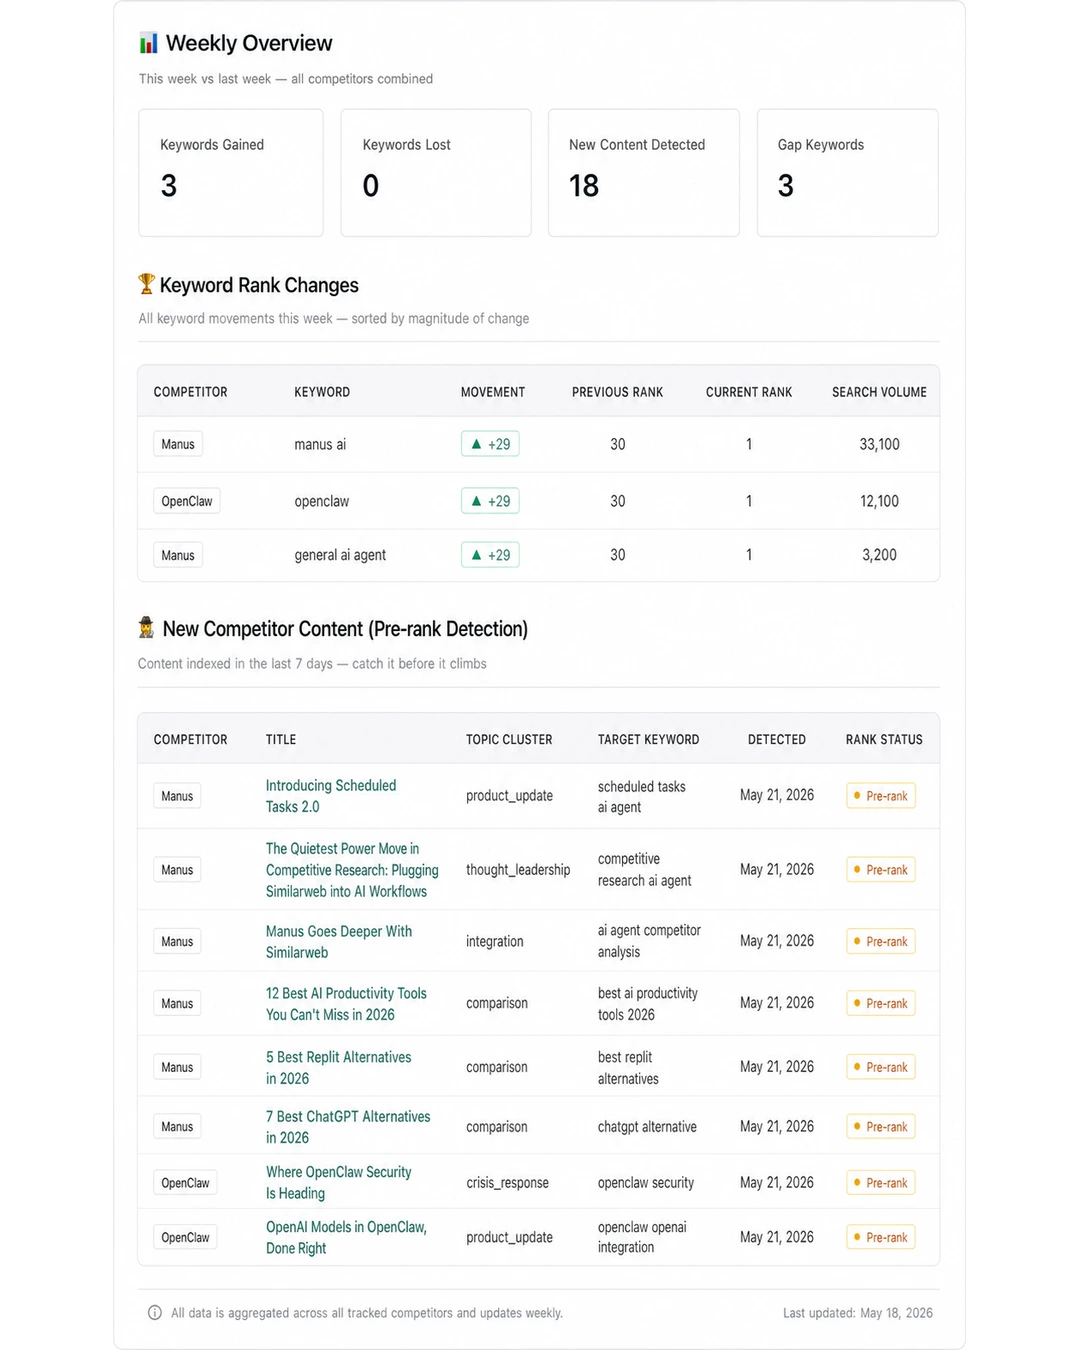This screenshot has width=1080, height=1350.
Task: Click the Manus tag beside 5 Best Replit Alternatives
Action: (177, 1068)
